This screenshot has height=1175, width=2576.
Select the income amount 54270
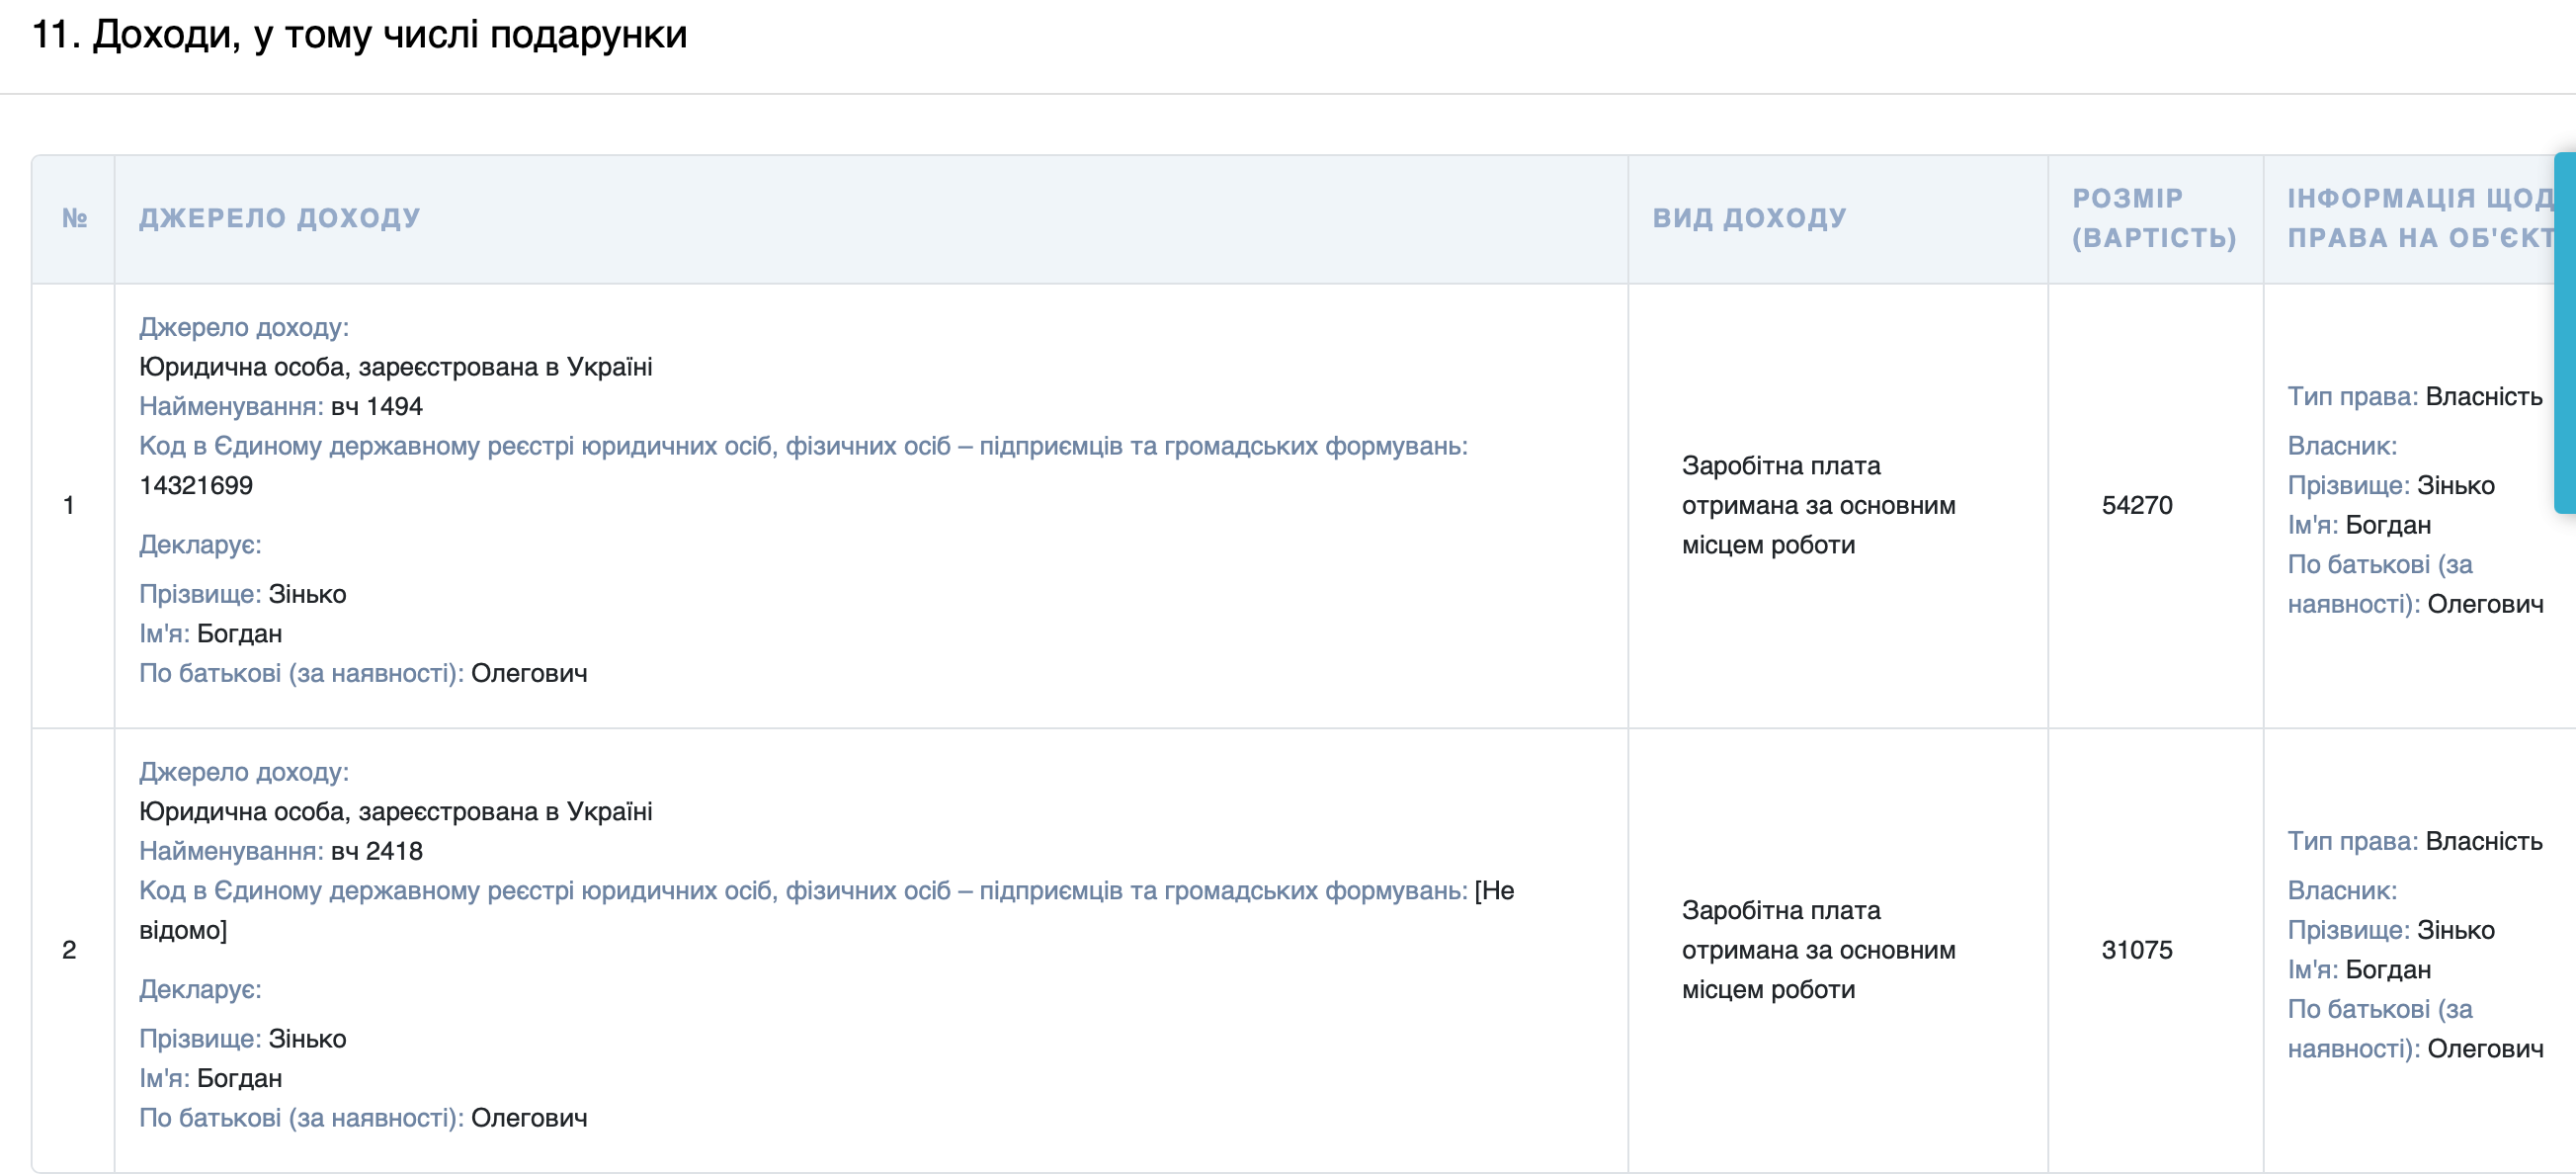(x=2136, y=505)
